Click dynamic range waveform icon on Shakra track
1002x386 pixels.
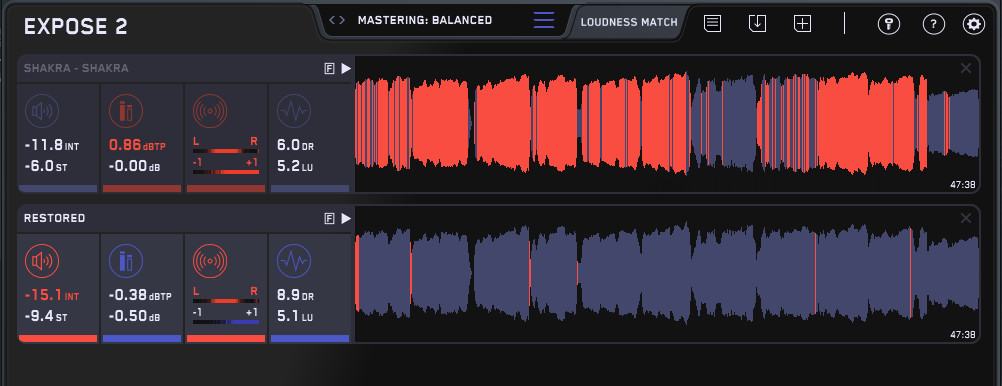tap(294, 111)
